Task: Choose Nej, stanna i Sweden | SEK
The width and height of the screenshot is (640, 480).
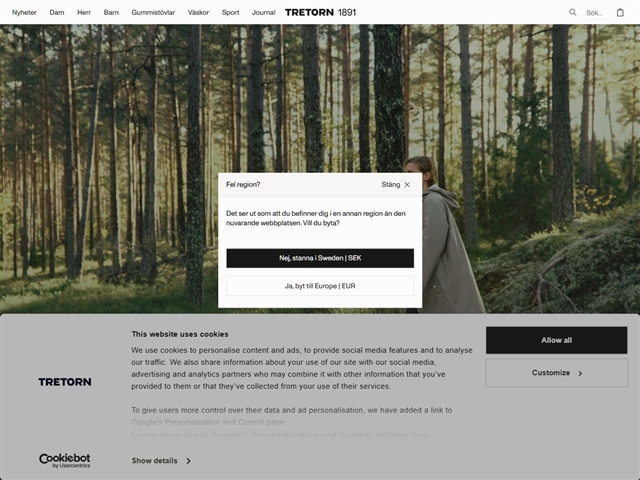Action: tap(320, 258)
